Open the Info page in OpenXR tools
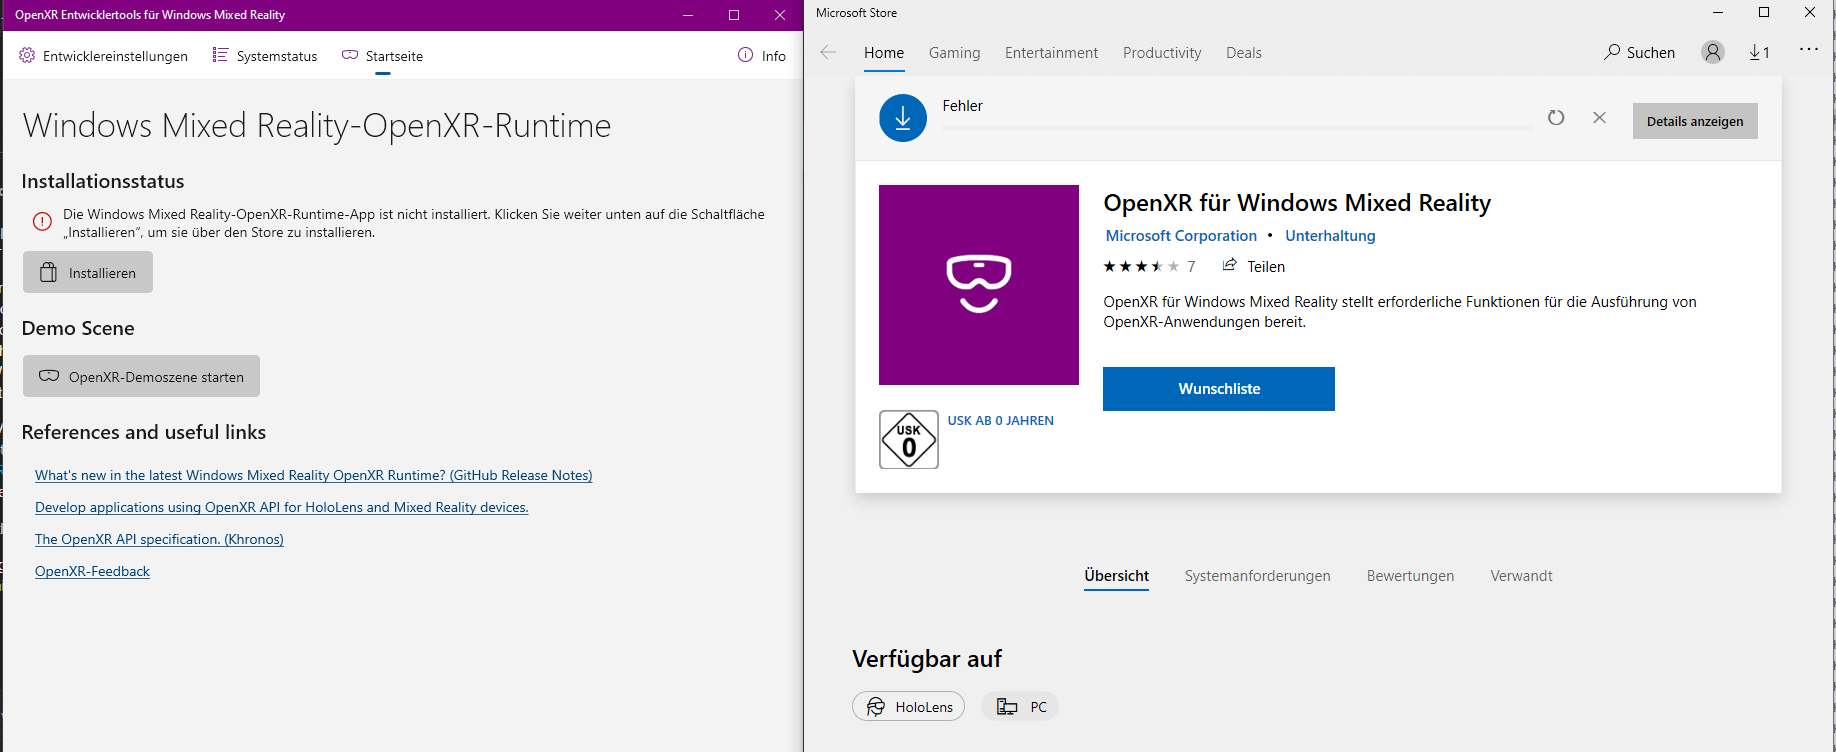The width and height of the screenshot is (1836, 752). (762, 56)
